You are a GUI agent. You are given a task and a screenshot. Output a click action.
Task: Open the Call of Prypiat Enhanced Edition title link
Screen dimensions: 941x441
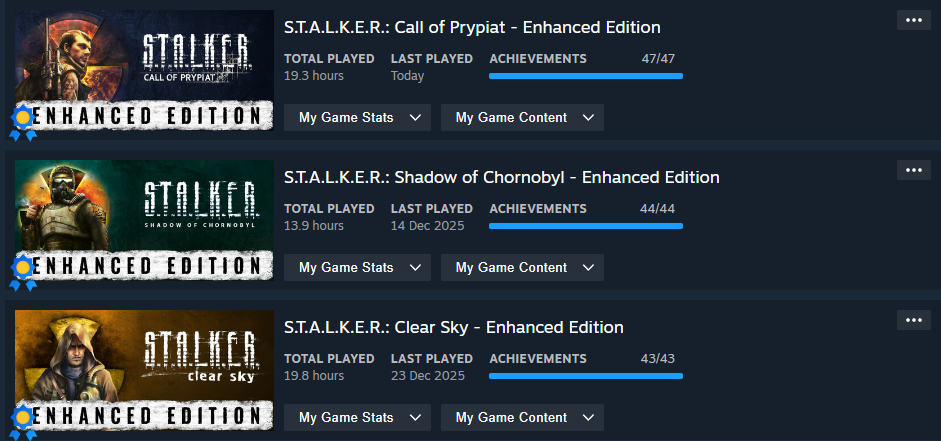[472, 27]
